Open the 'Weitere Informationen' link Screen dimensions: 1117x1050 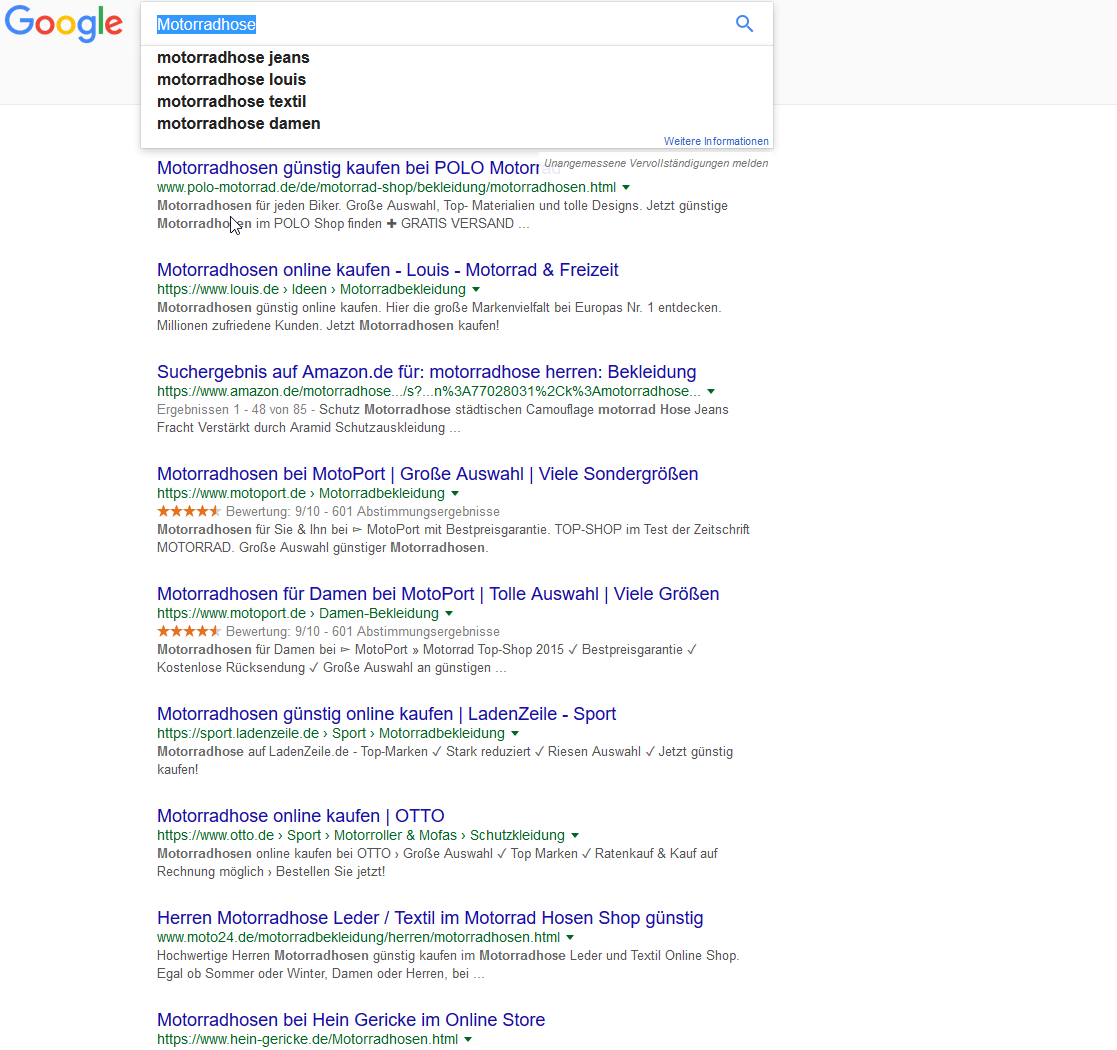(x=716, y=141)
